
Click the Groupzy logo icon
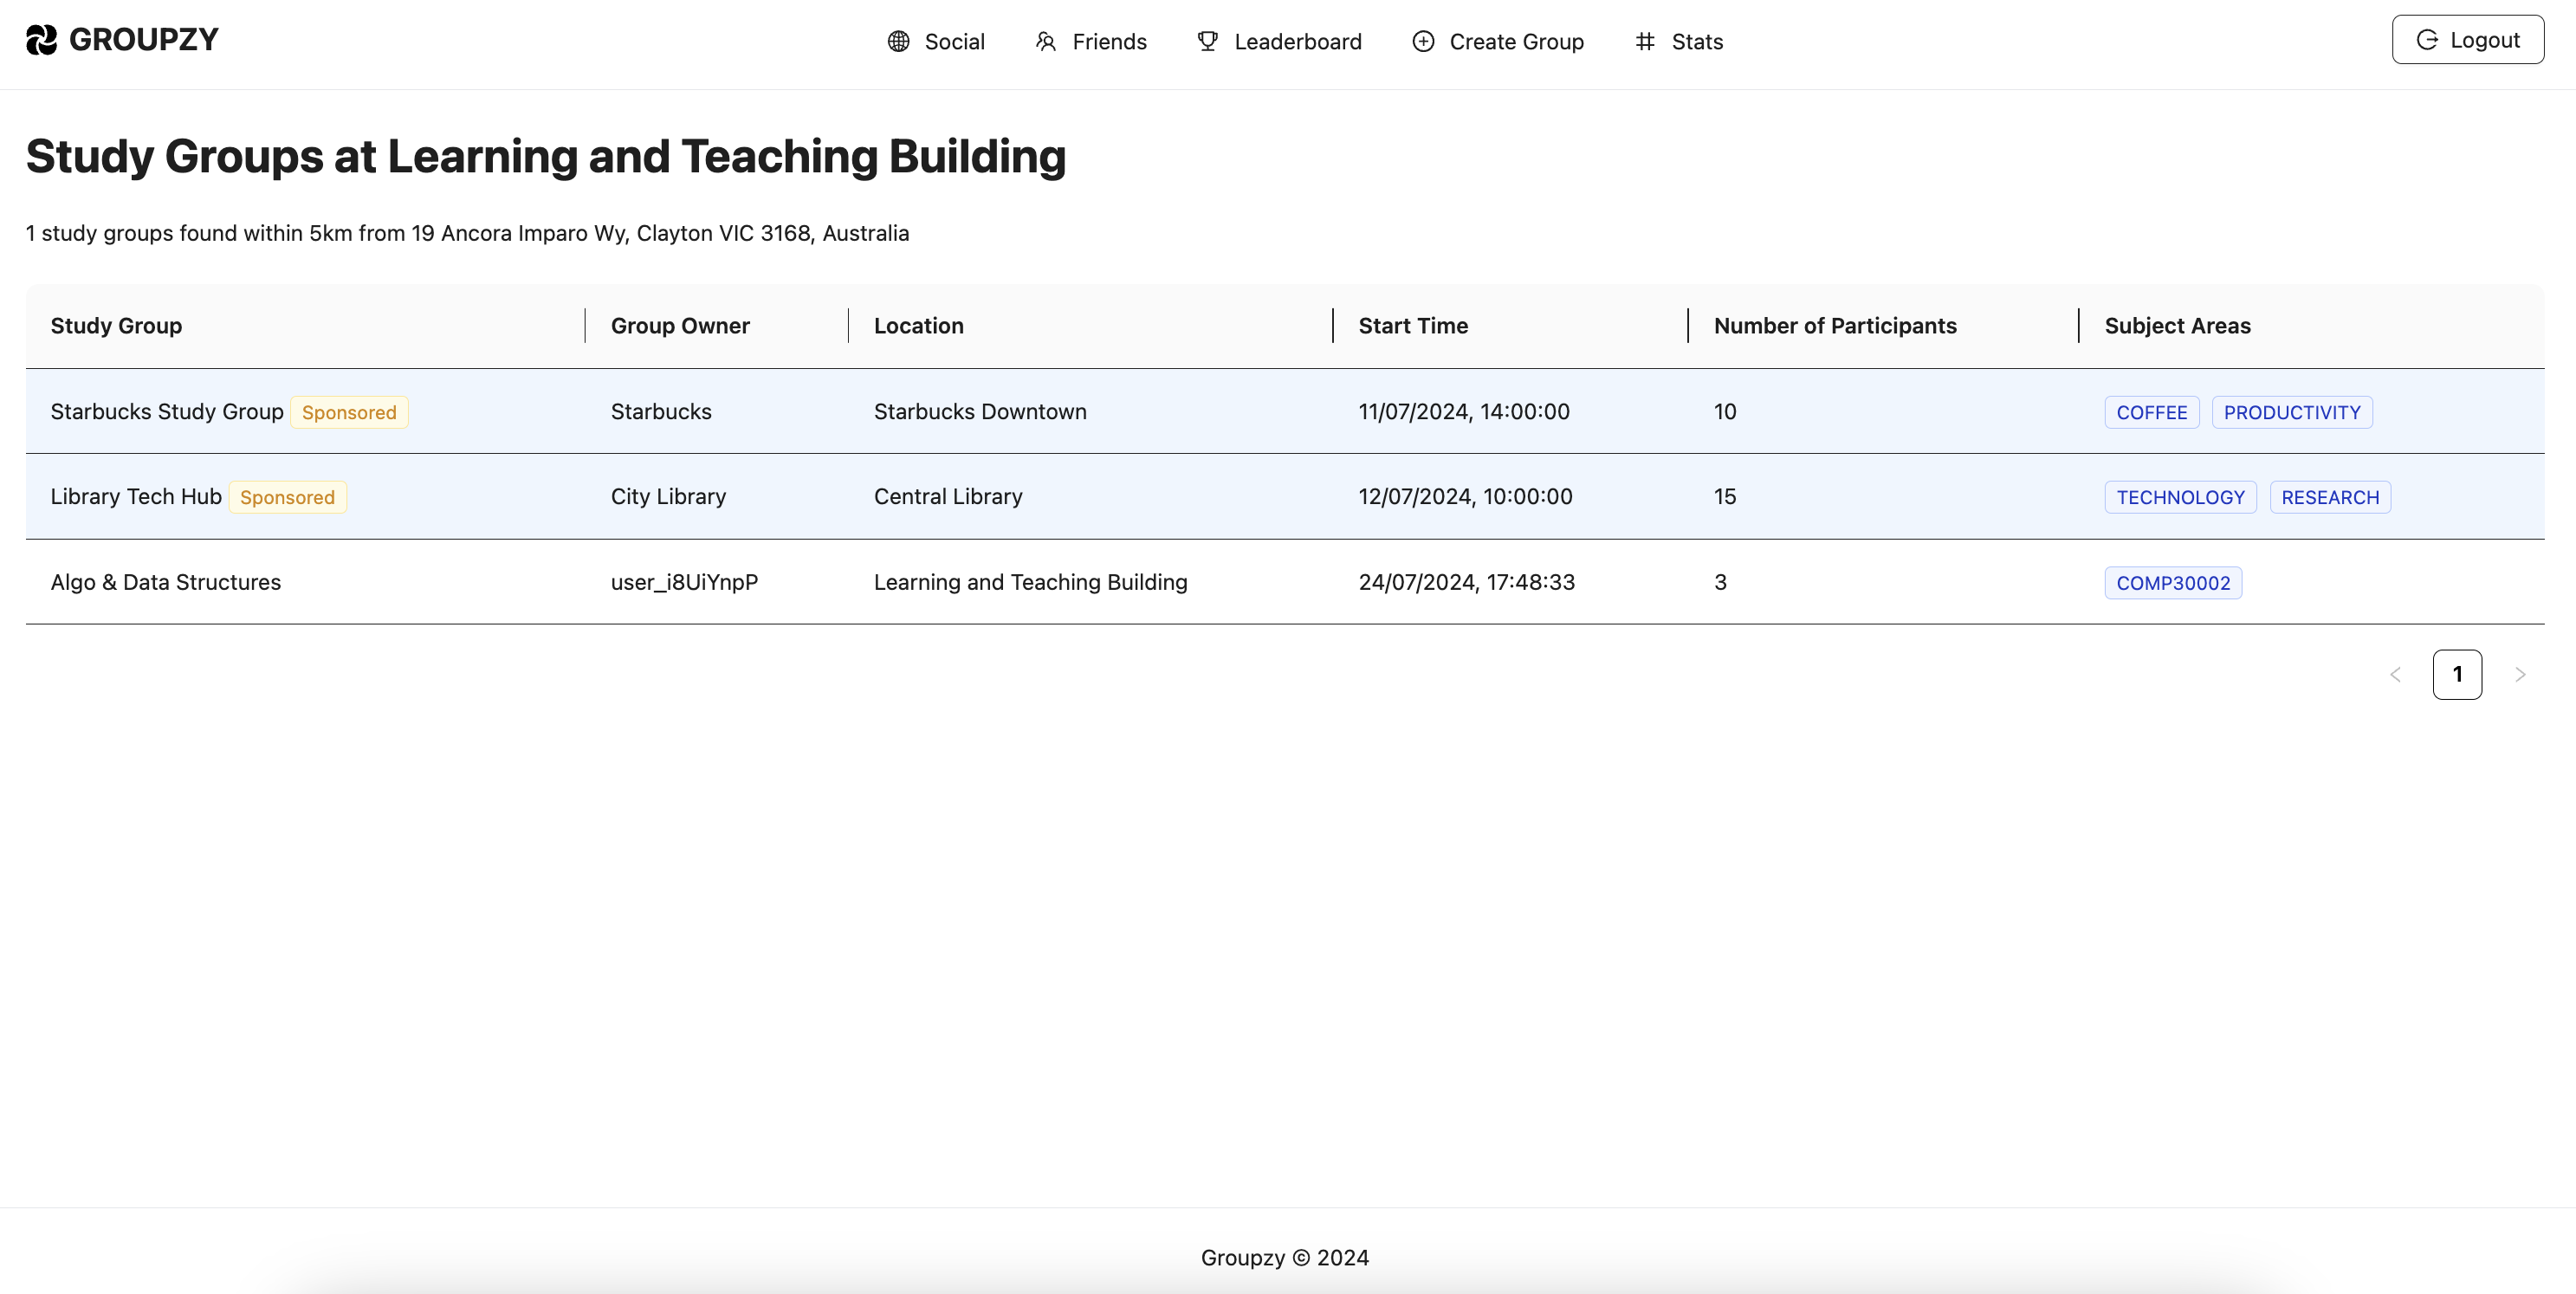41,40
